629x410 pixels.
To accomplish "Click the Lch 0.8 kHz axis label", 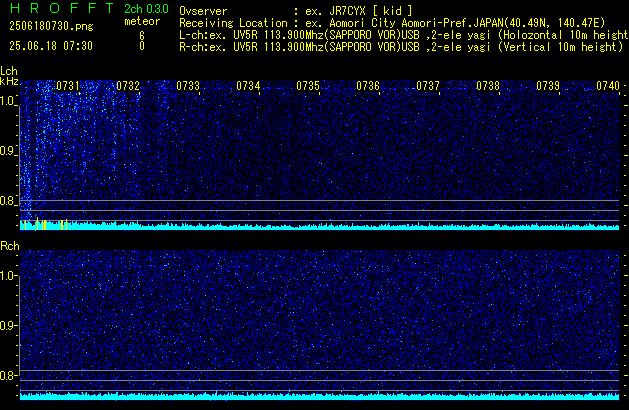I will tap(8, 201).
